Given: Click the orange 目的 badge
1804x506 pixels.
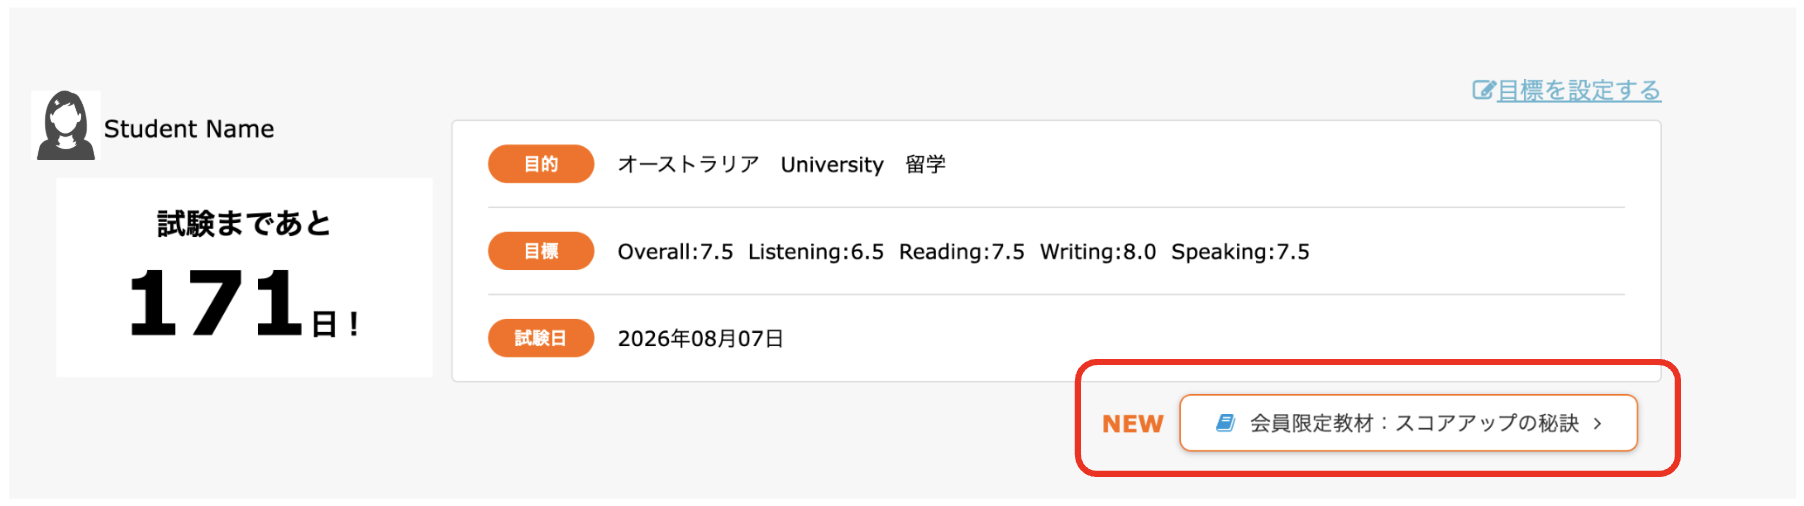Looking at the screenshot, I should pyautogui.click(x=541, y=164).
